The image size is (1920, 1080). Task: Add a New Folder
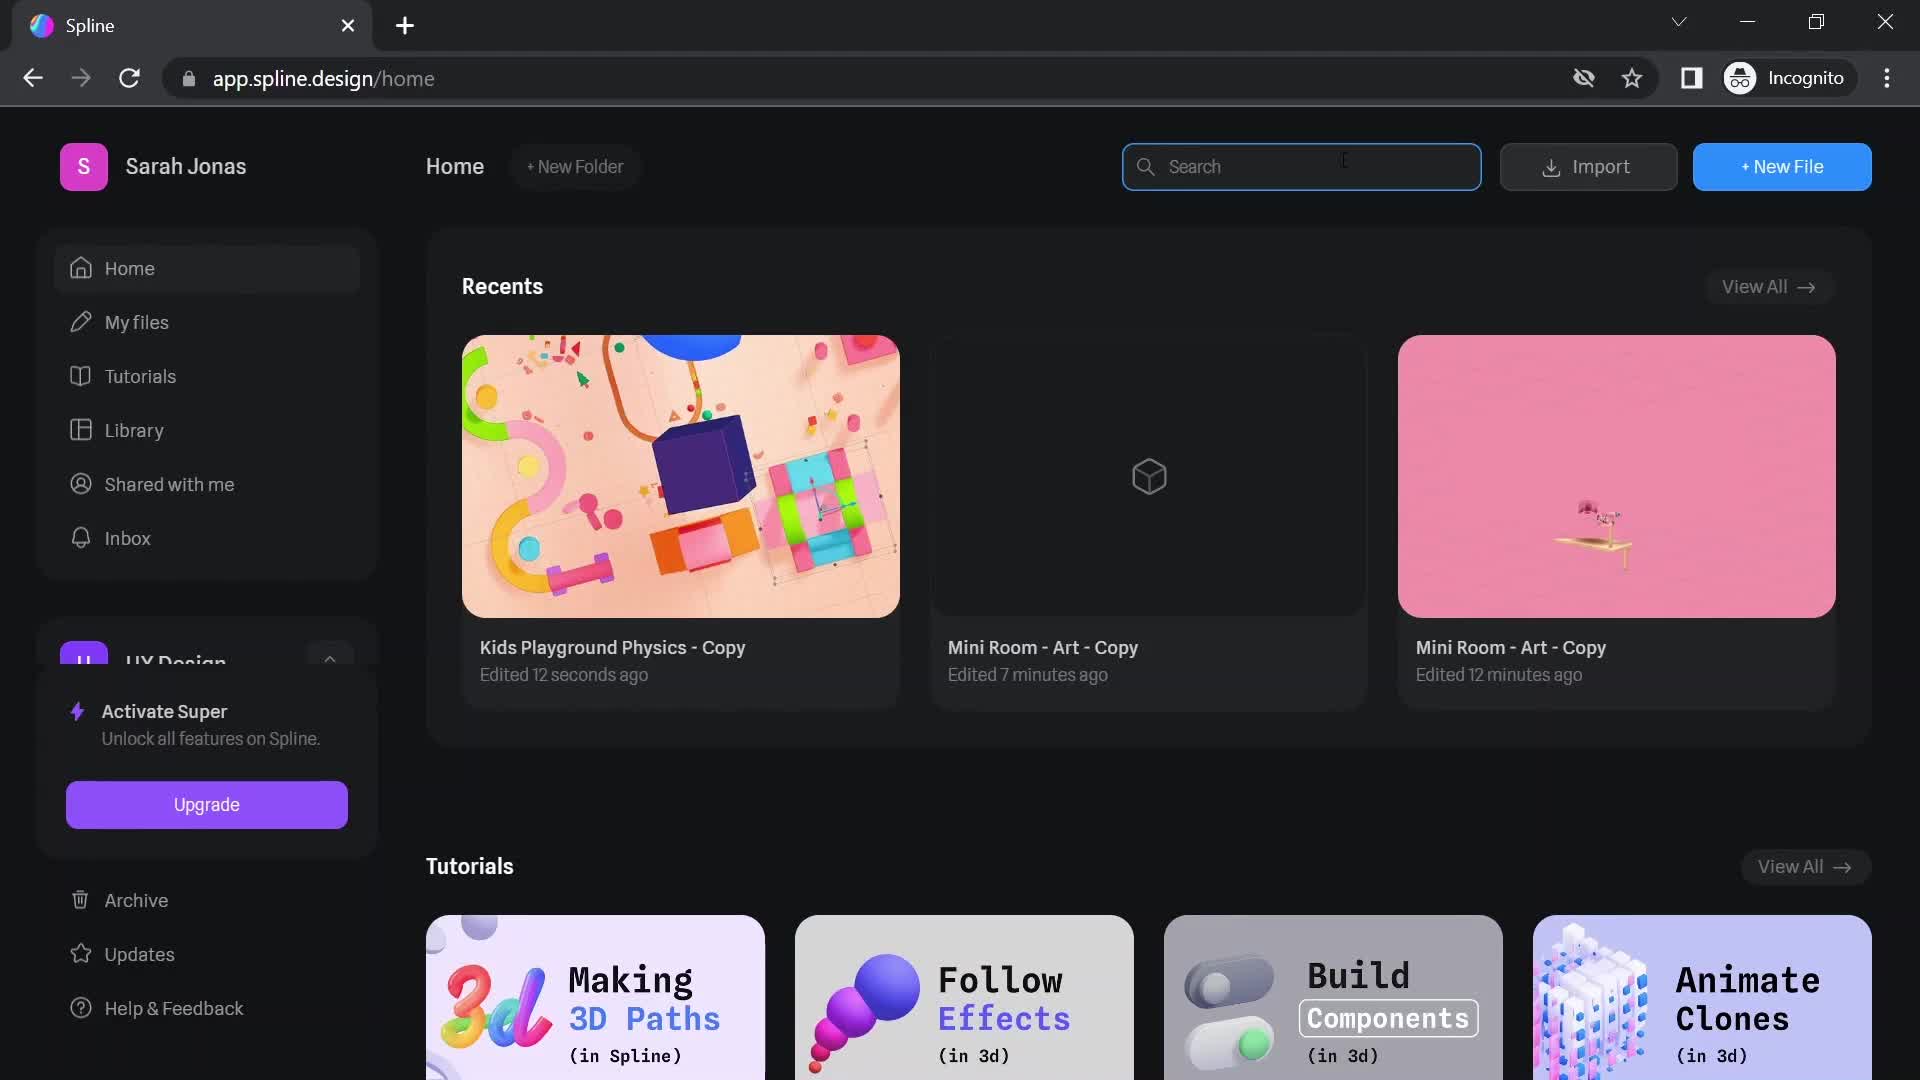575,167
